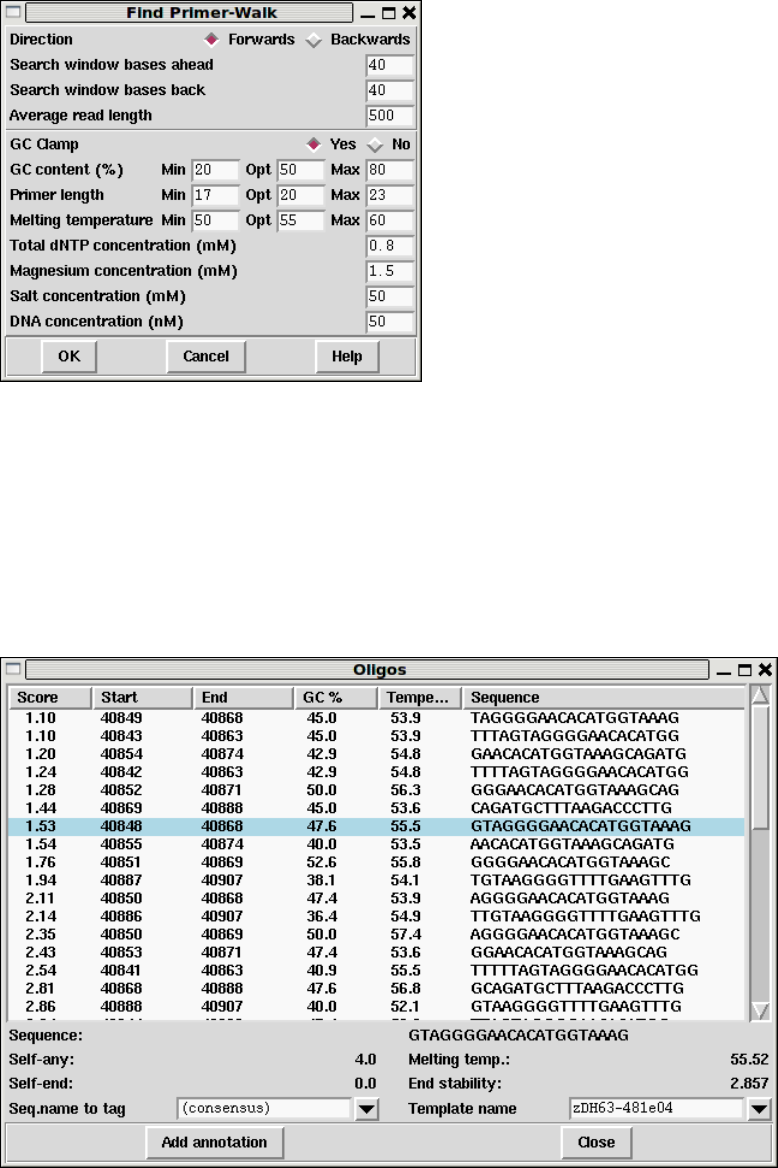
Task: Cancel the Find Primer-Walk dialog
Action: (x=206, y=357)
